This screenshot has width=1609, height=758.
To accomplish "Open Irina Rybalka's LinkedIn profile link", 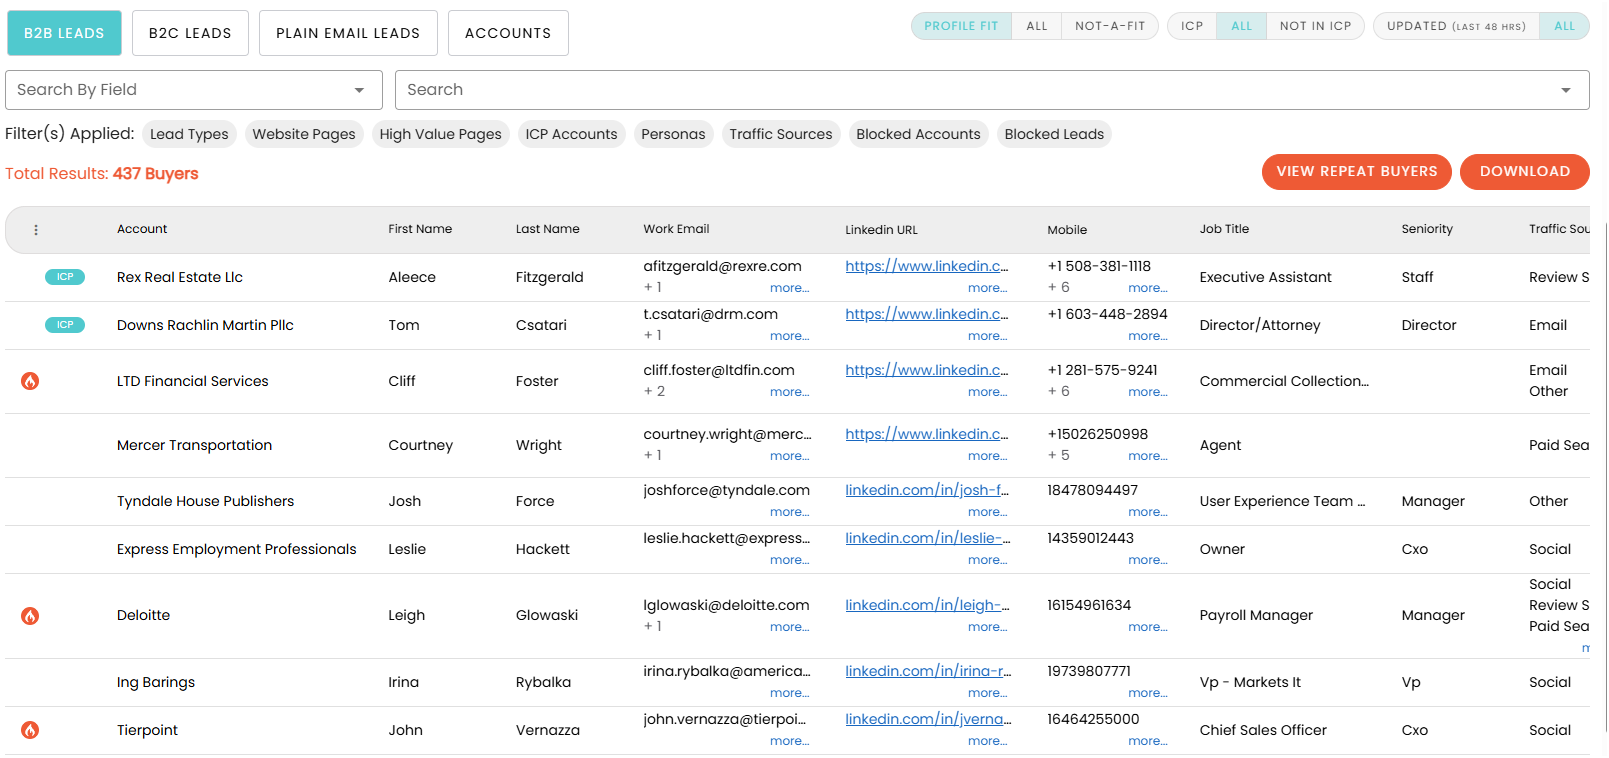I will (928, 671).
